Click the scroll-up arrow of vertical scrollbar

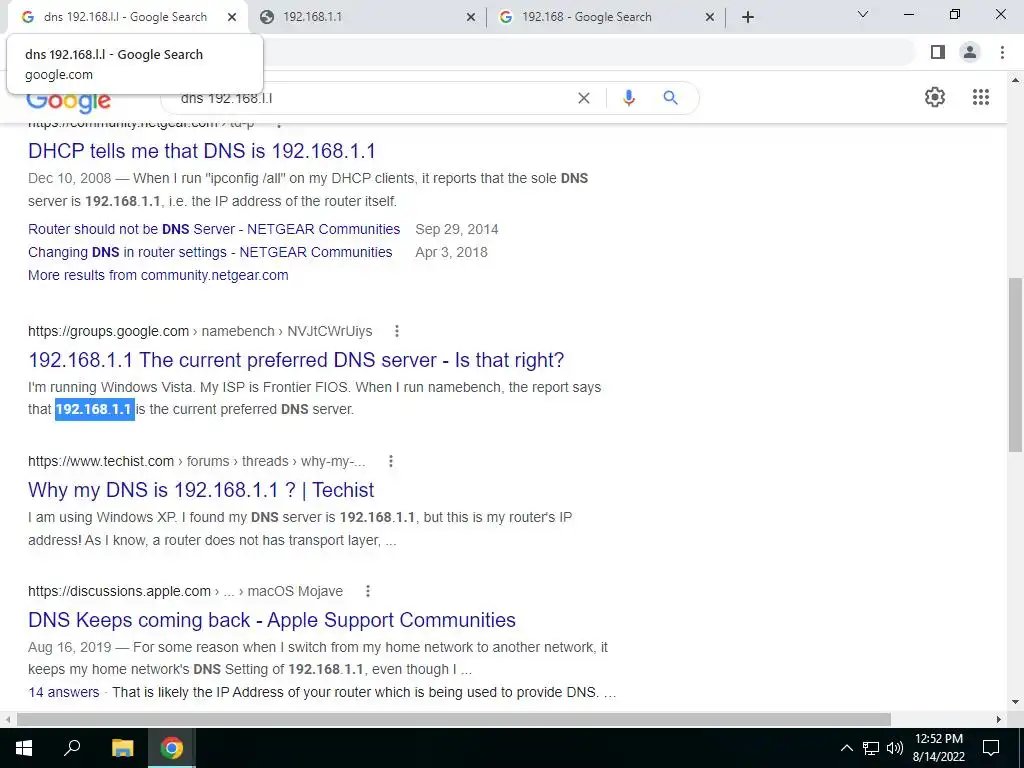point(1015,80)
